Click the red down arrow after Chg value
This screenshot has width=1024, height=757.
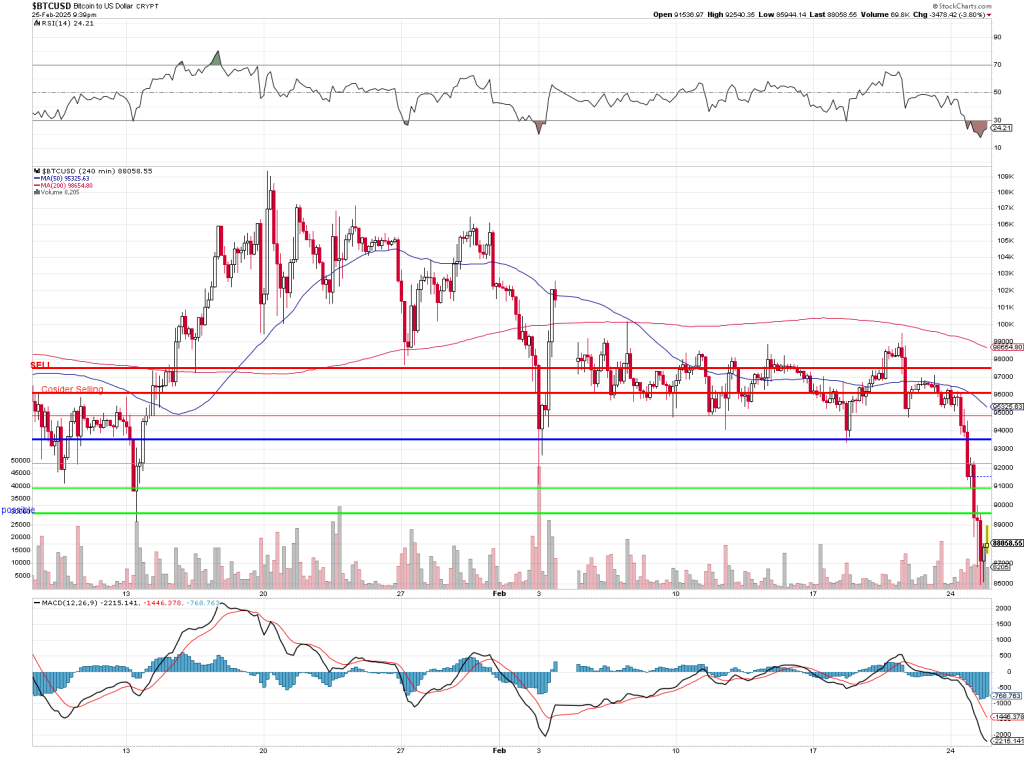[x=988, y=15]
